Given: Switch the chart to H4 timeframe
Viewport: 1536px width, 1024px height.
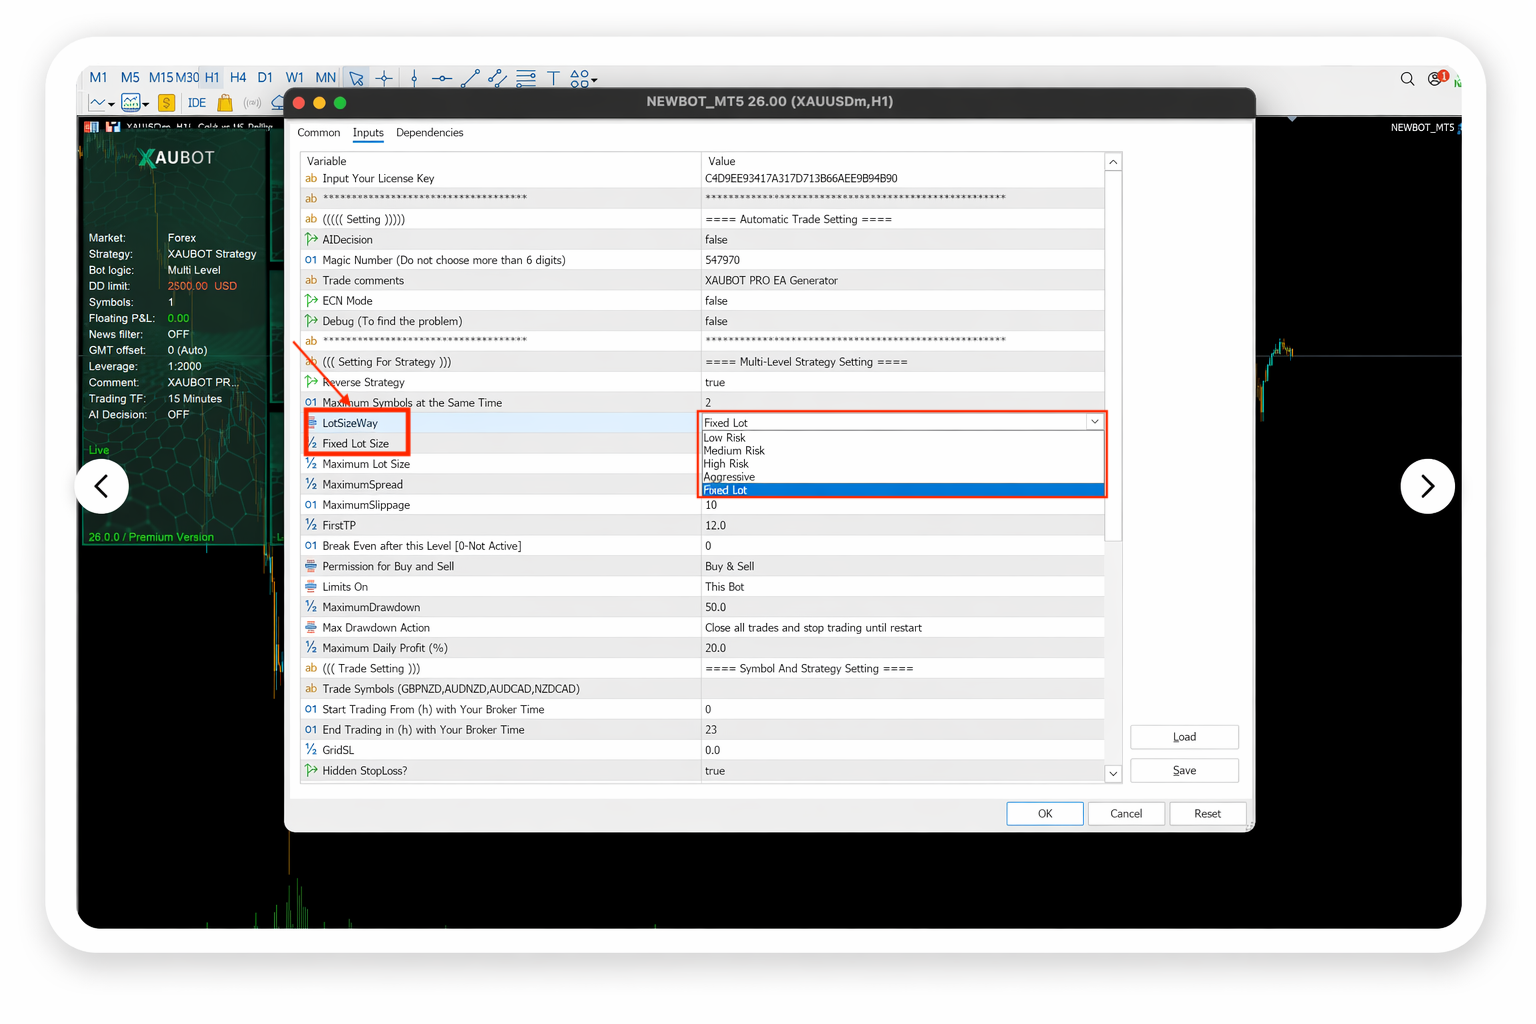Looking at the screenshot, I should [238, 77].
